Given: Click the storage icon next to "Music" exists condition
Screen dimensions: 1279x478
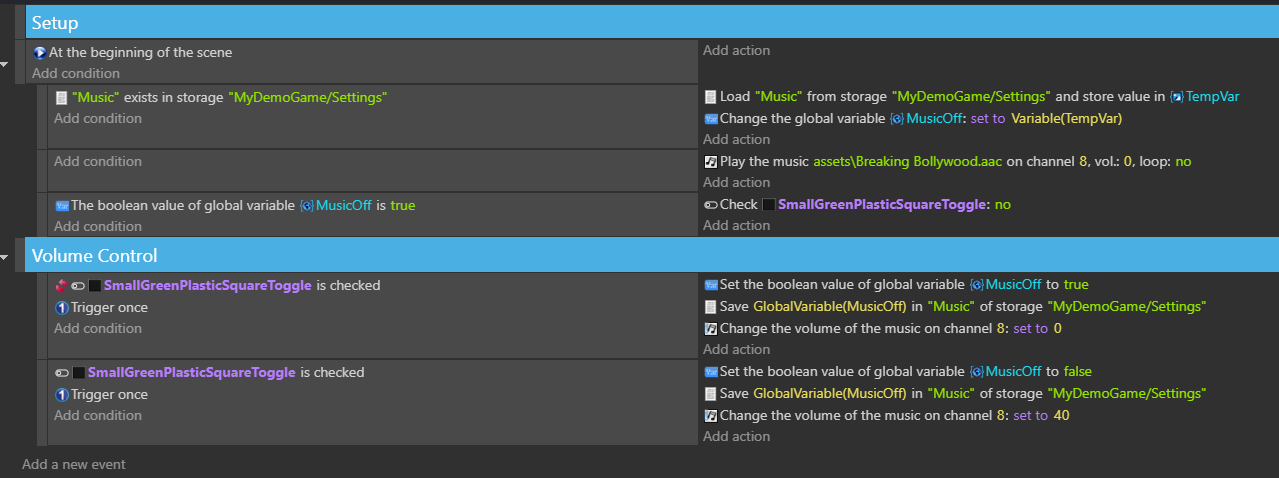Looking at the screenshot, I should [x=62, y=97].
